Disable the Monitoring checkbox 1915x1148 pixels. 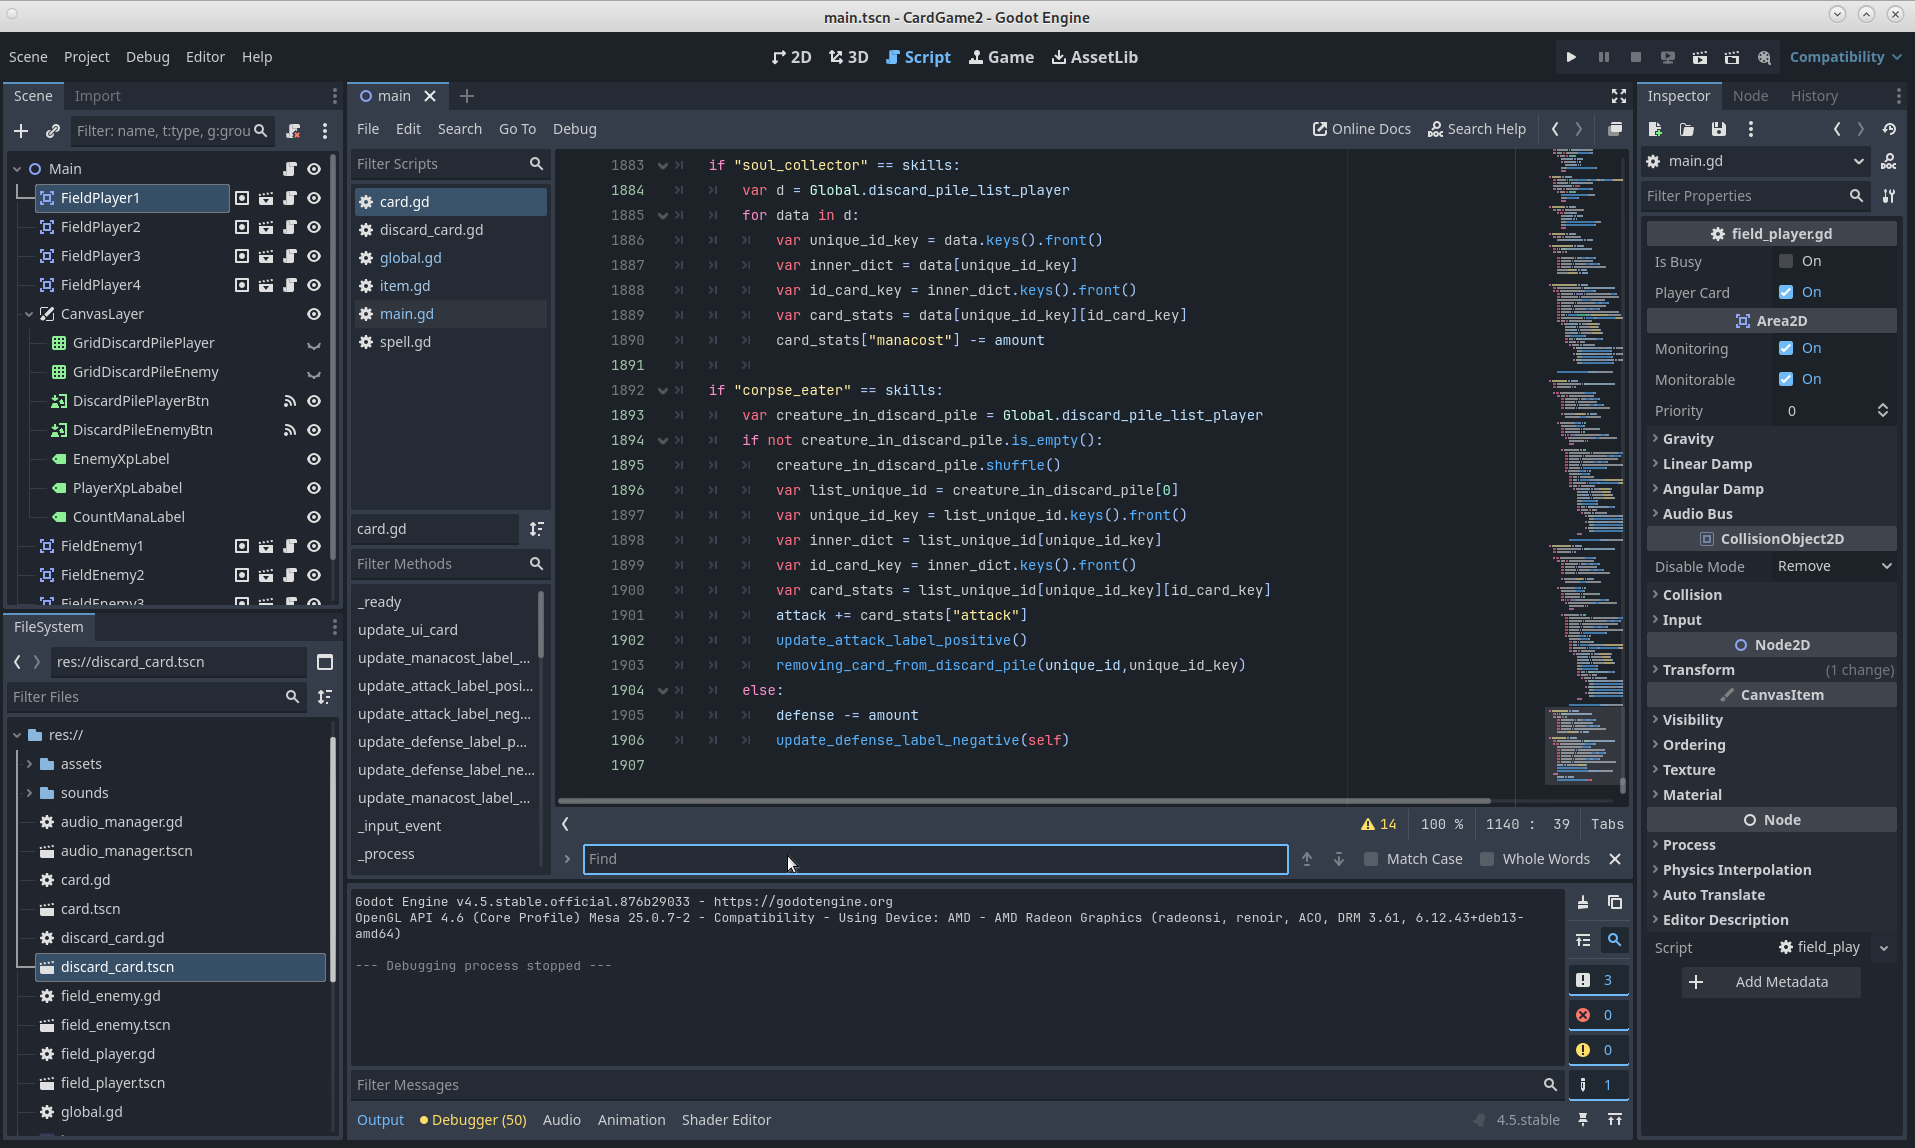click(x=1786, y=348)
